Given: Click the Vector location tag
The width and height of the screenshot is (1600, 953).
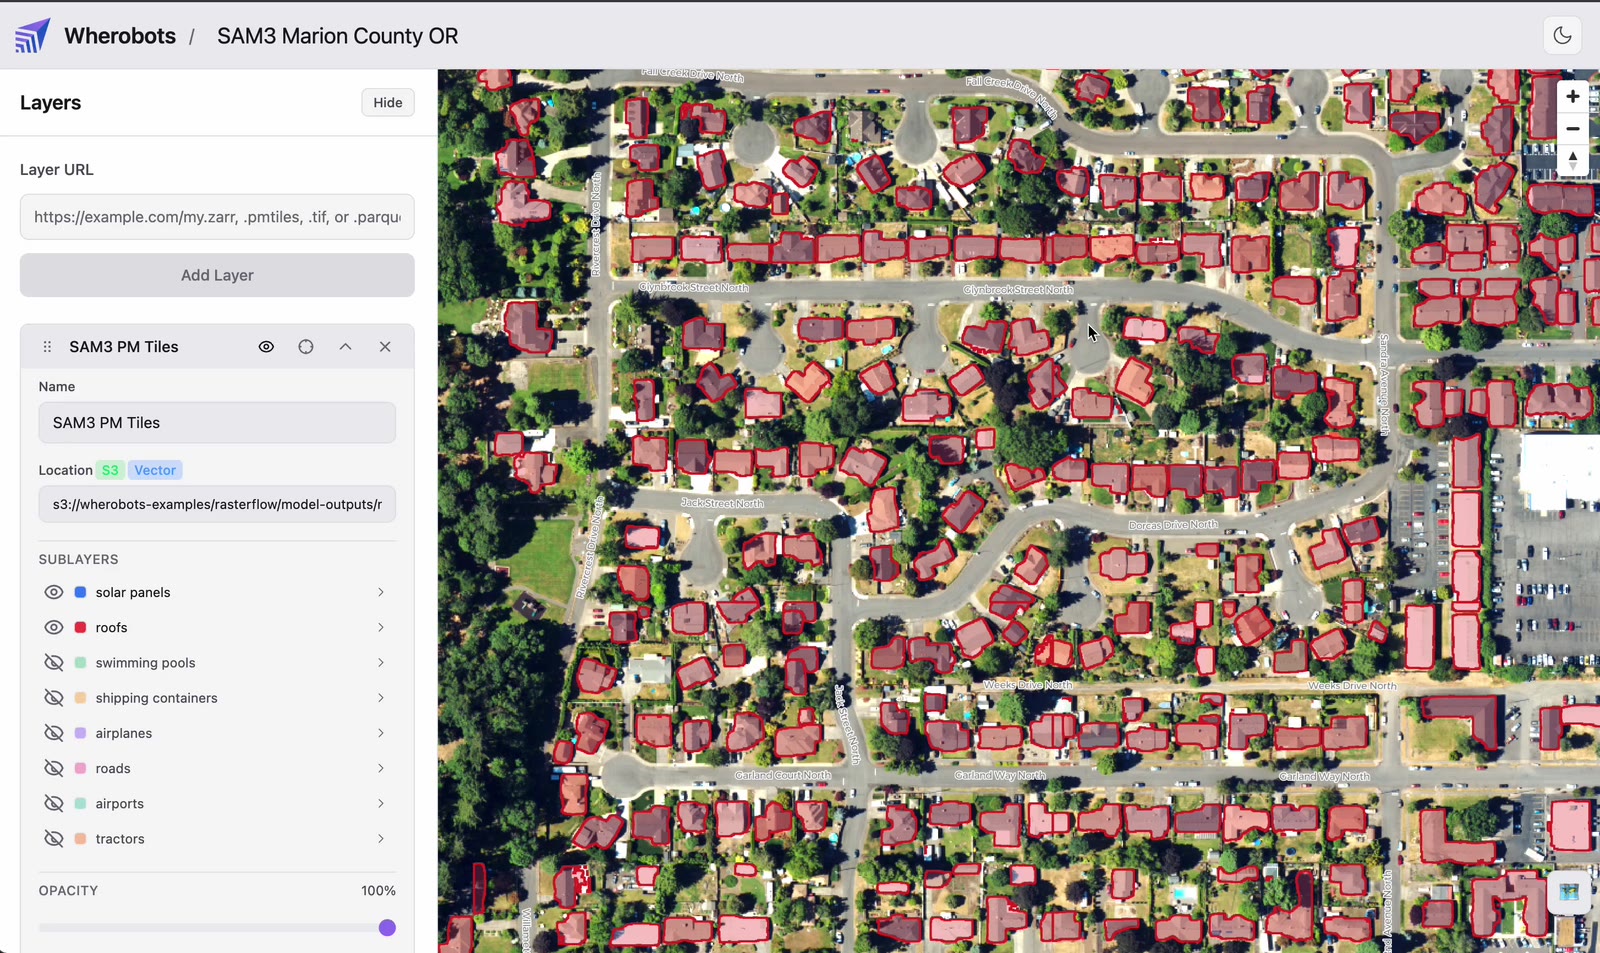Looking at the screenshot, I should 155,470.
